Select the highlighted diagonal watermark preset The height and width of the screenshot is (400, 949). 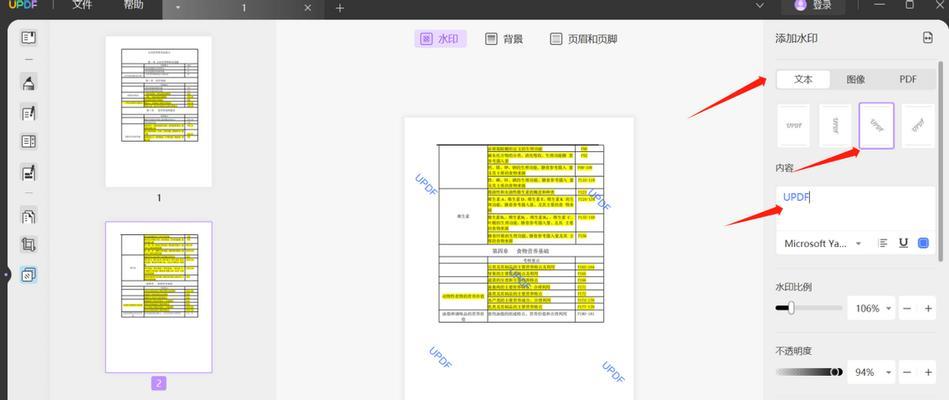[x=876, y=126]
